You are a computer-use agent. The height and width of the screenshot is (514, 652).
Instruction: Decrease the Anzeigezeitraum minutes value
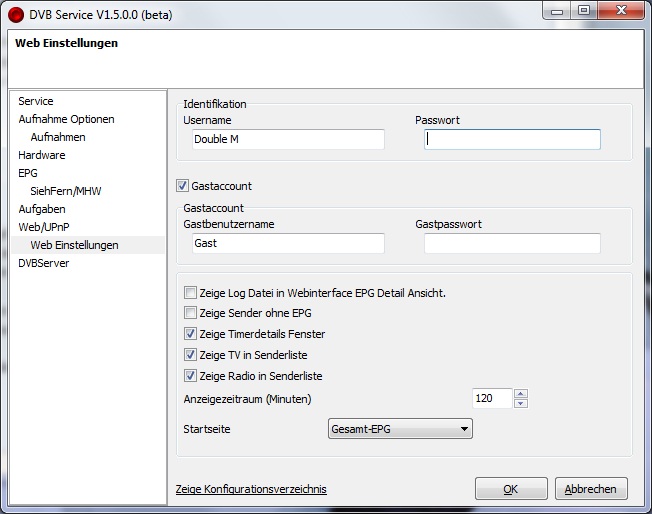pos(520,403)
